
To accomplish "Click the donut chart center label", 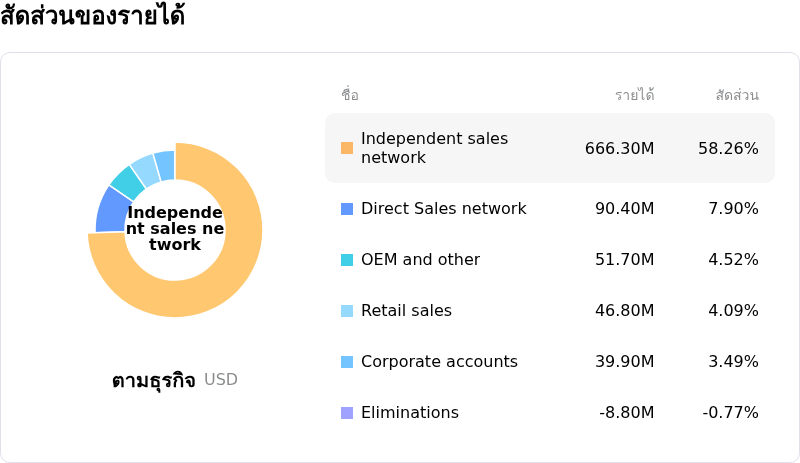I will pyautogui.click(x=175, y=229).
